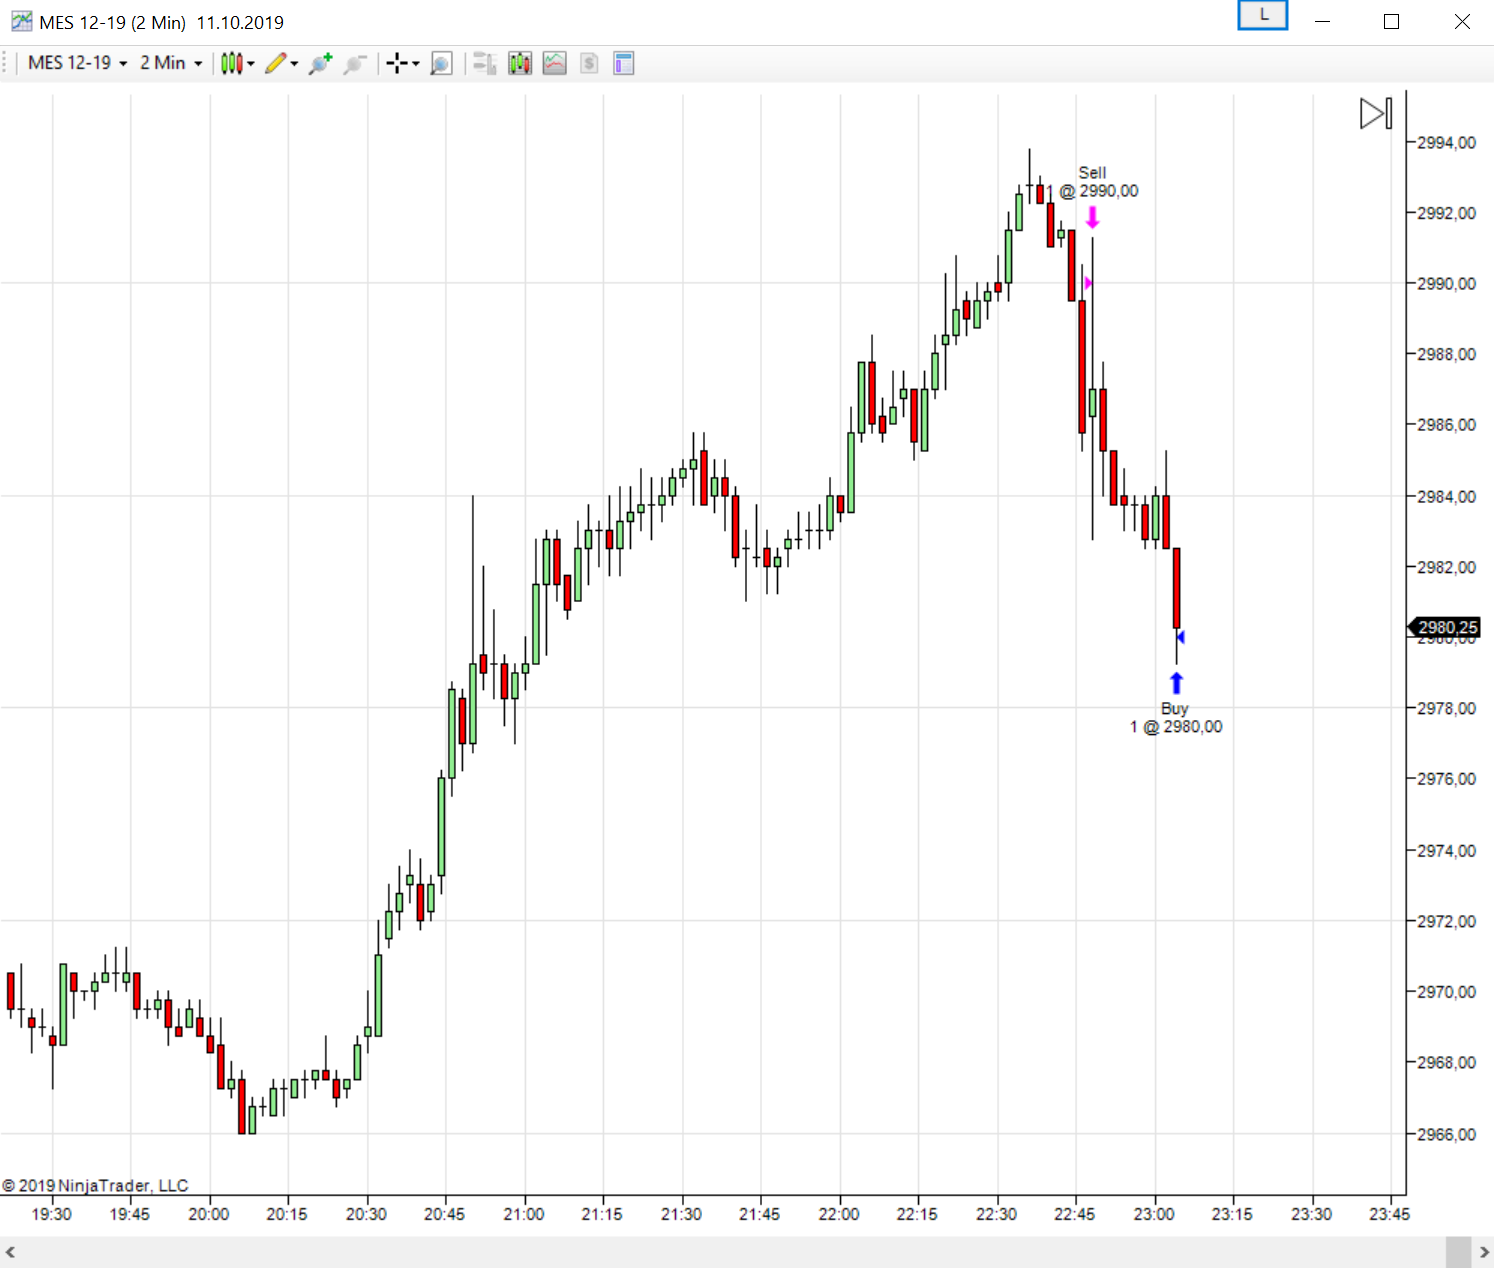The height and width of the screenshot is (1268, 1494).
Task: Click the Strategies dollar-sheet icon
Action: click(x=589, y=64)
